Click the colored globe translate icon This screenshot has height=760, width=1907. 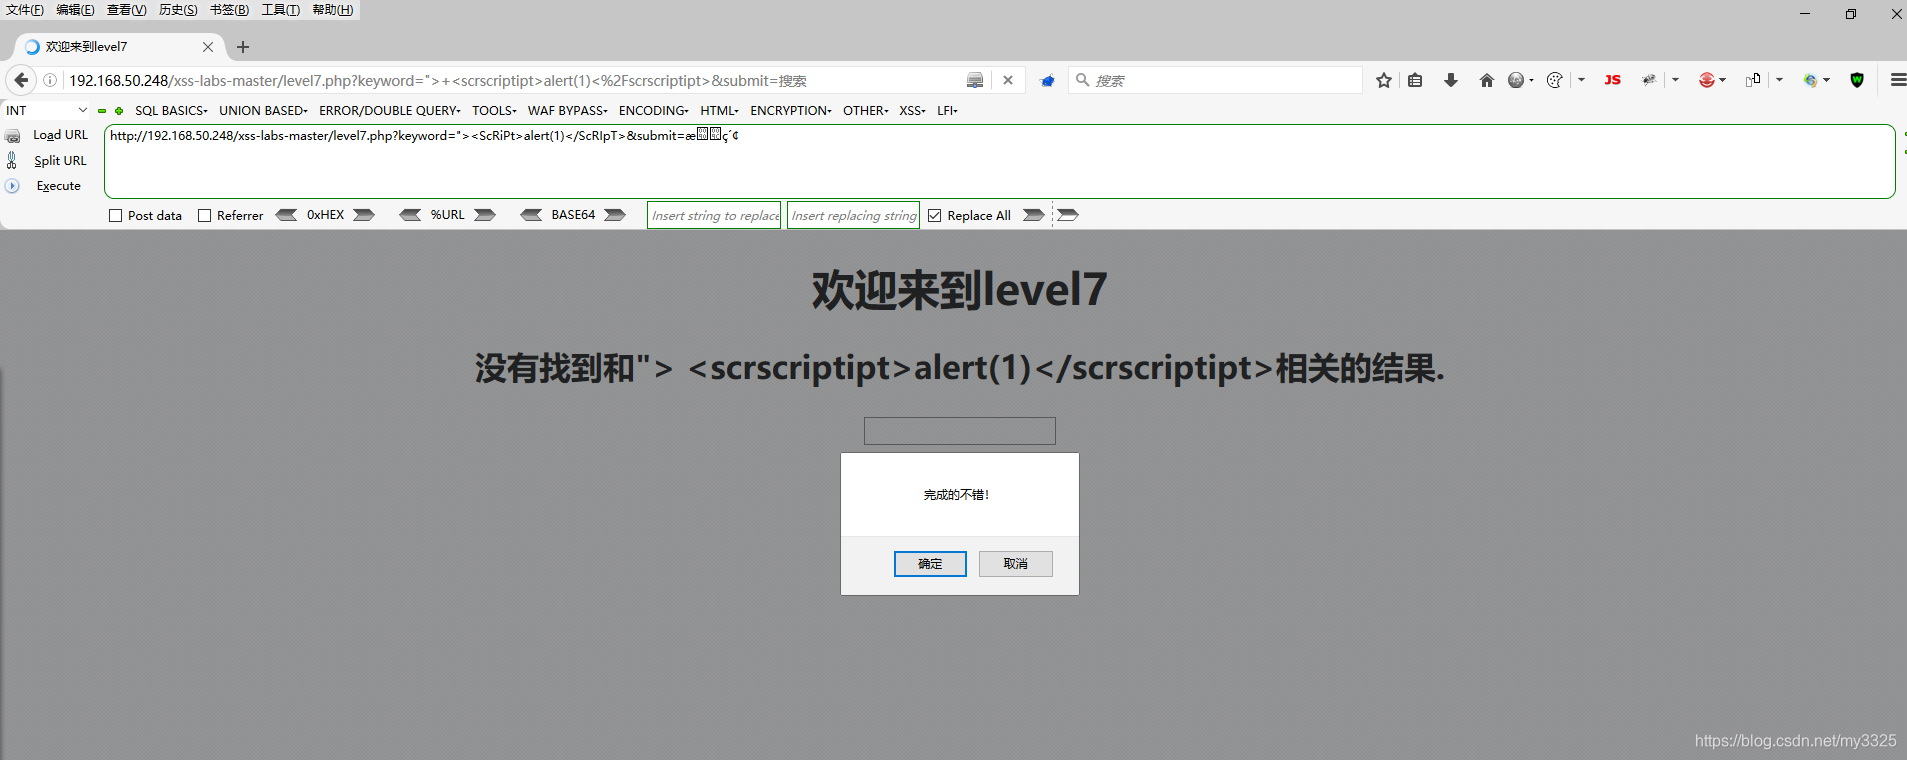(1811, 80)
